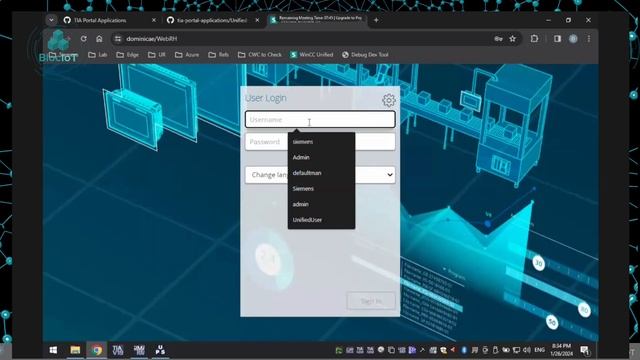Screen dimensions: 640x360
Task: Switch to the TIA Portal Applications tab
Action: click(x=100, y=20)
